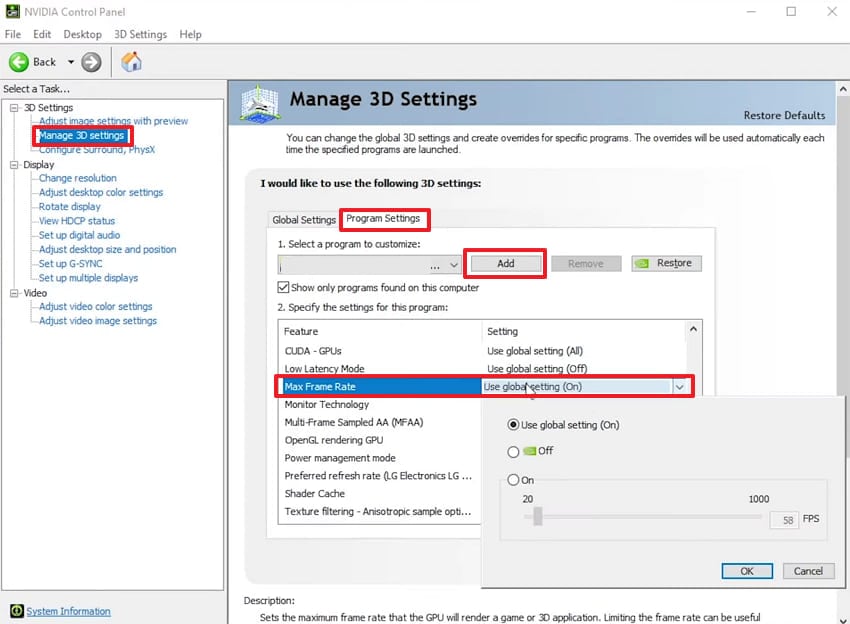Select Power management mode row
The width and height of the screenshot is (850, 624).
[x=340, y=458]
